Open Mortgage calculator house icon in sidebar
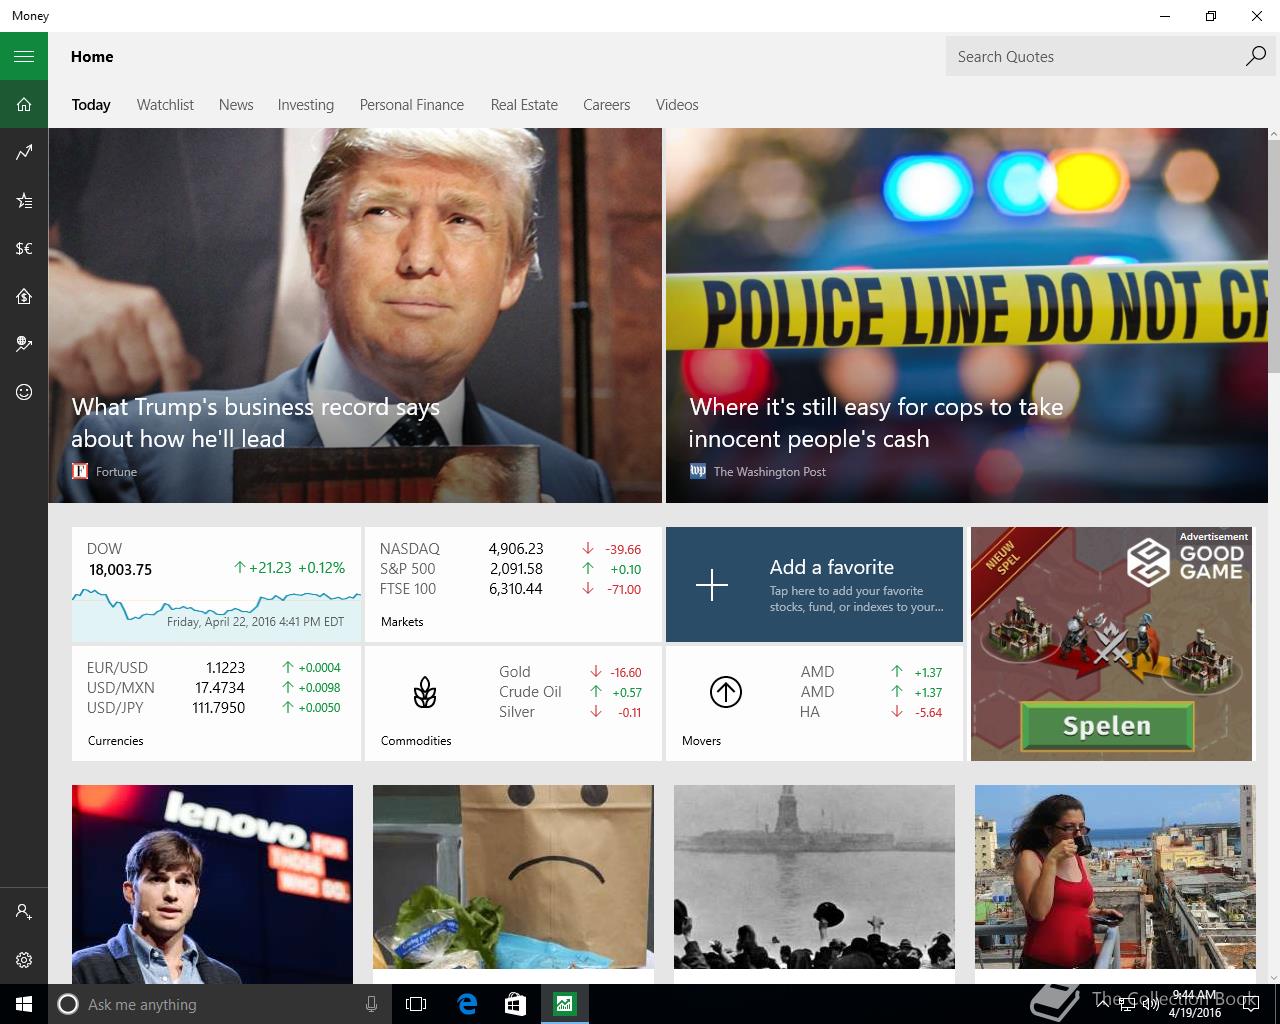 pos(24,296)
